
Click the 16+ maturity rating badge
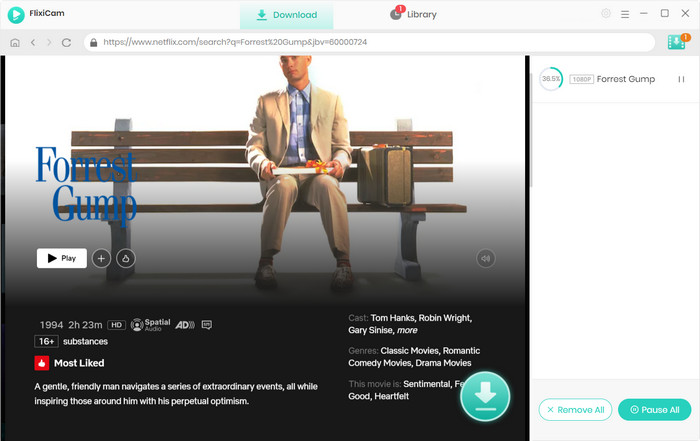[x=46, y=341]
